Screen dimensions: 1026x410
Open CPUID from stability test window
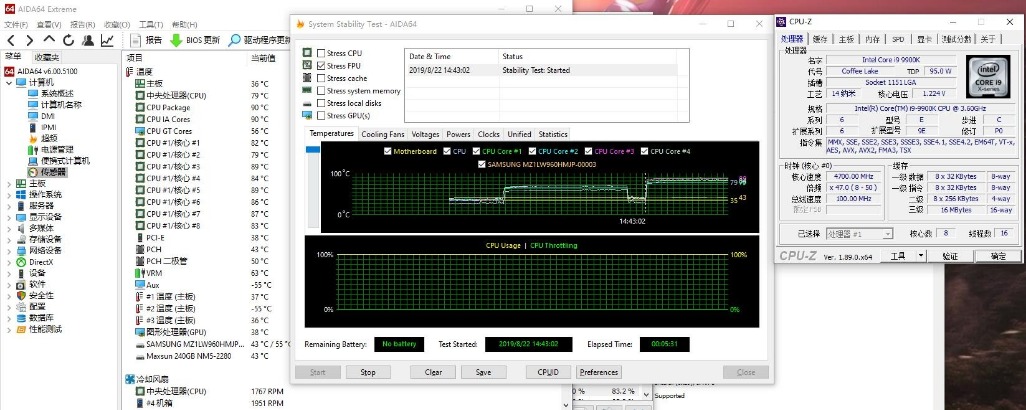(x=548, y=372)
